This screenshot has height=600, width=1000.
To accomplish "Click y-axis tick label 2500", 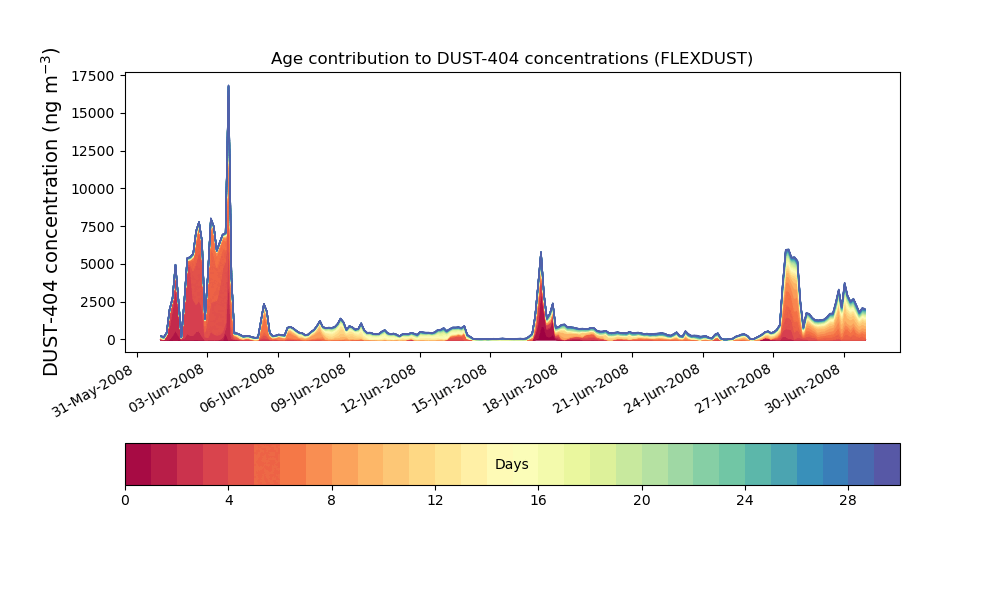I will click(97, 302).
